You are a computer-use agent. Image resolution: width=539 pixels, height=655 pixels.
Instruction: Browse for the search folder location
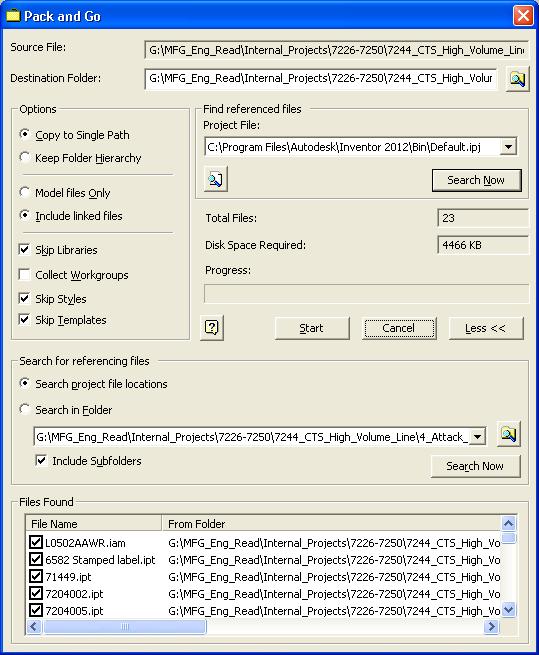coord(508,434)
